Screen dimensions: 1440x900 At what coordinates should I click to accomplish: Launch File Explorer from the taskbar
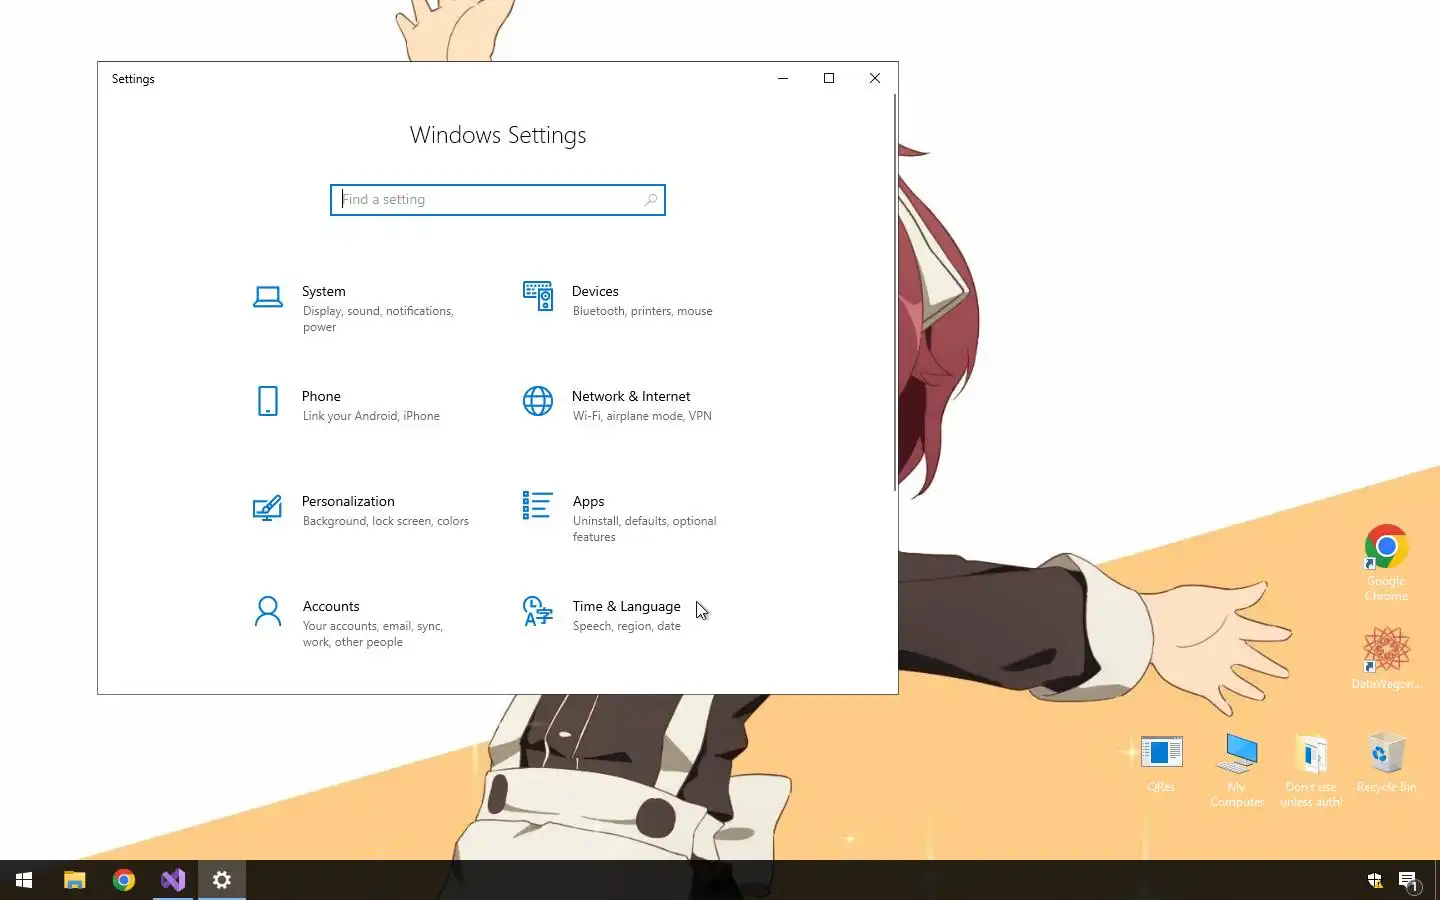click(74, 880)
